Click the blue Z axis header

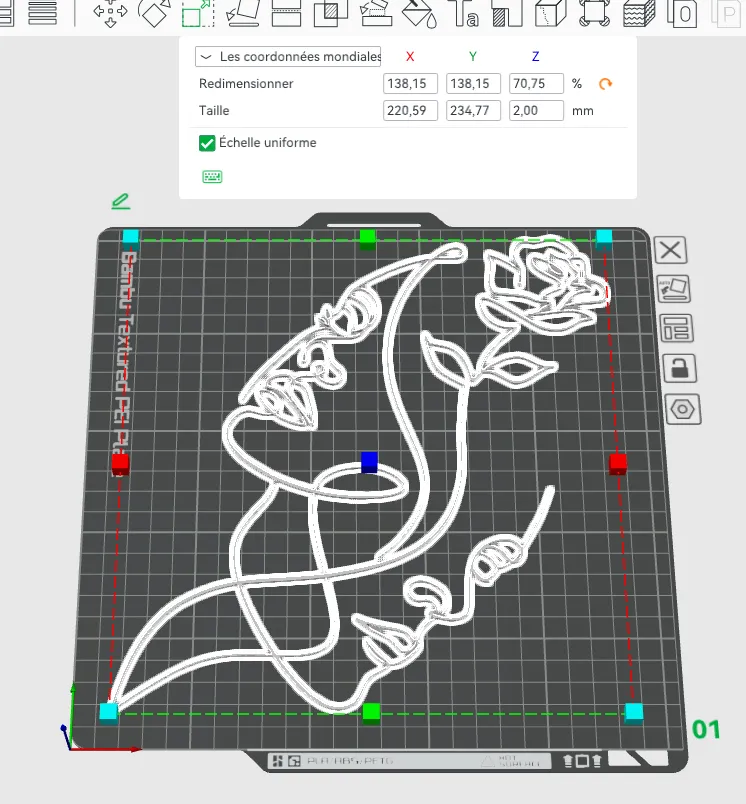coord(535,56)
